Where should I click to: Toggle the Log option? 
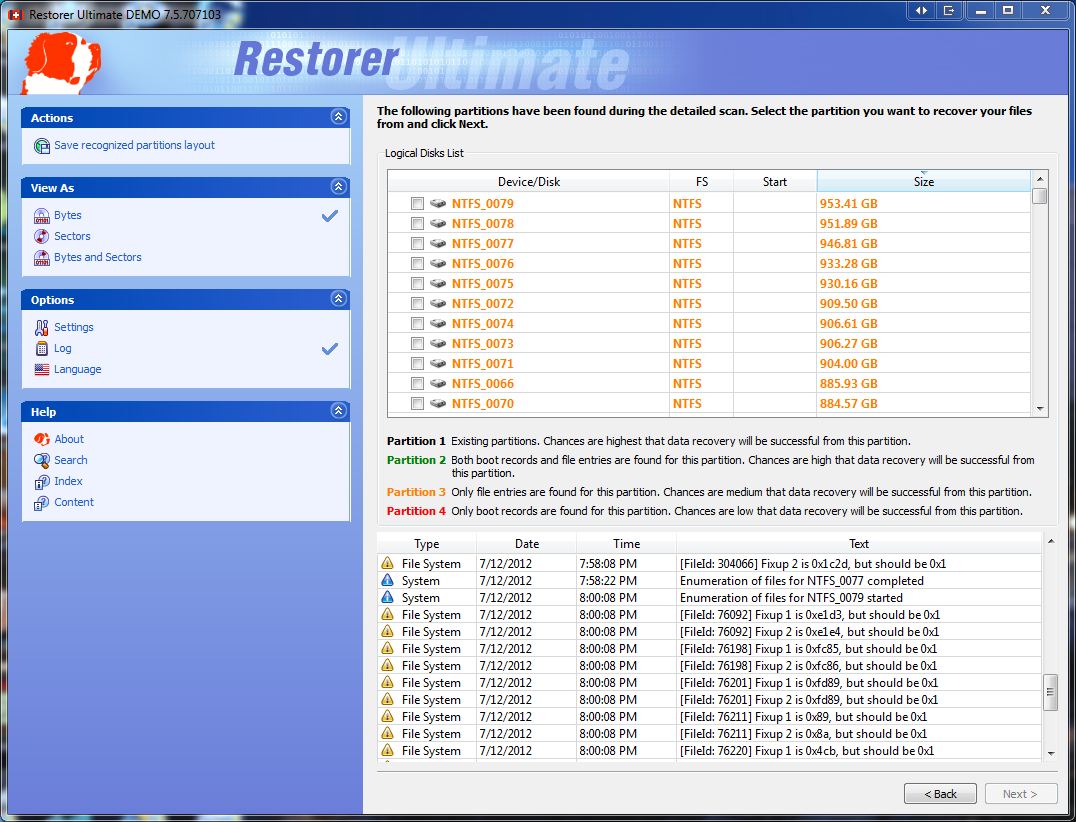62,349
